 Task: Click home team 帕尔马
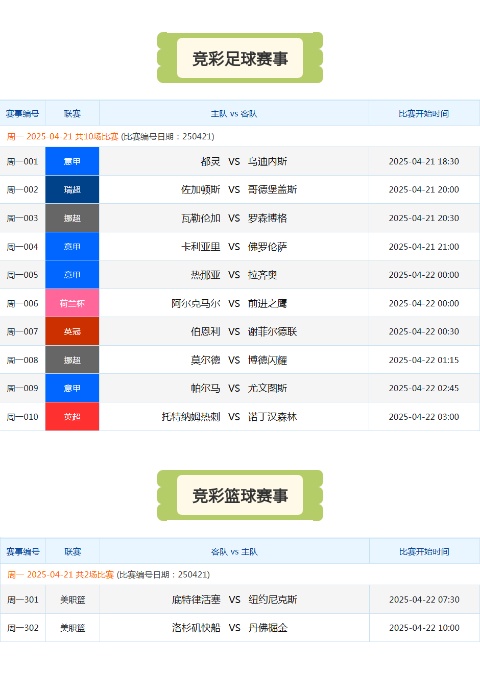205,388
